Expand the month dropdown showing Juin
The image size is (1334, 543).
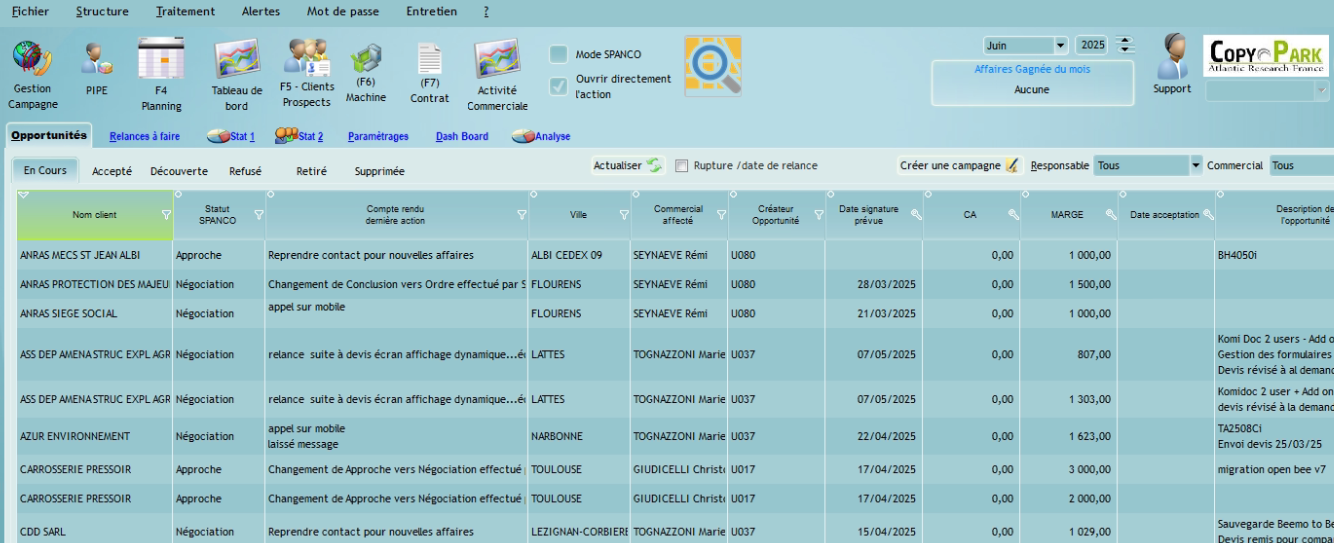(1060, 46)
